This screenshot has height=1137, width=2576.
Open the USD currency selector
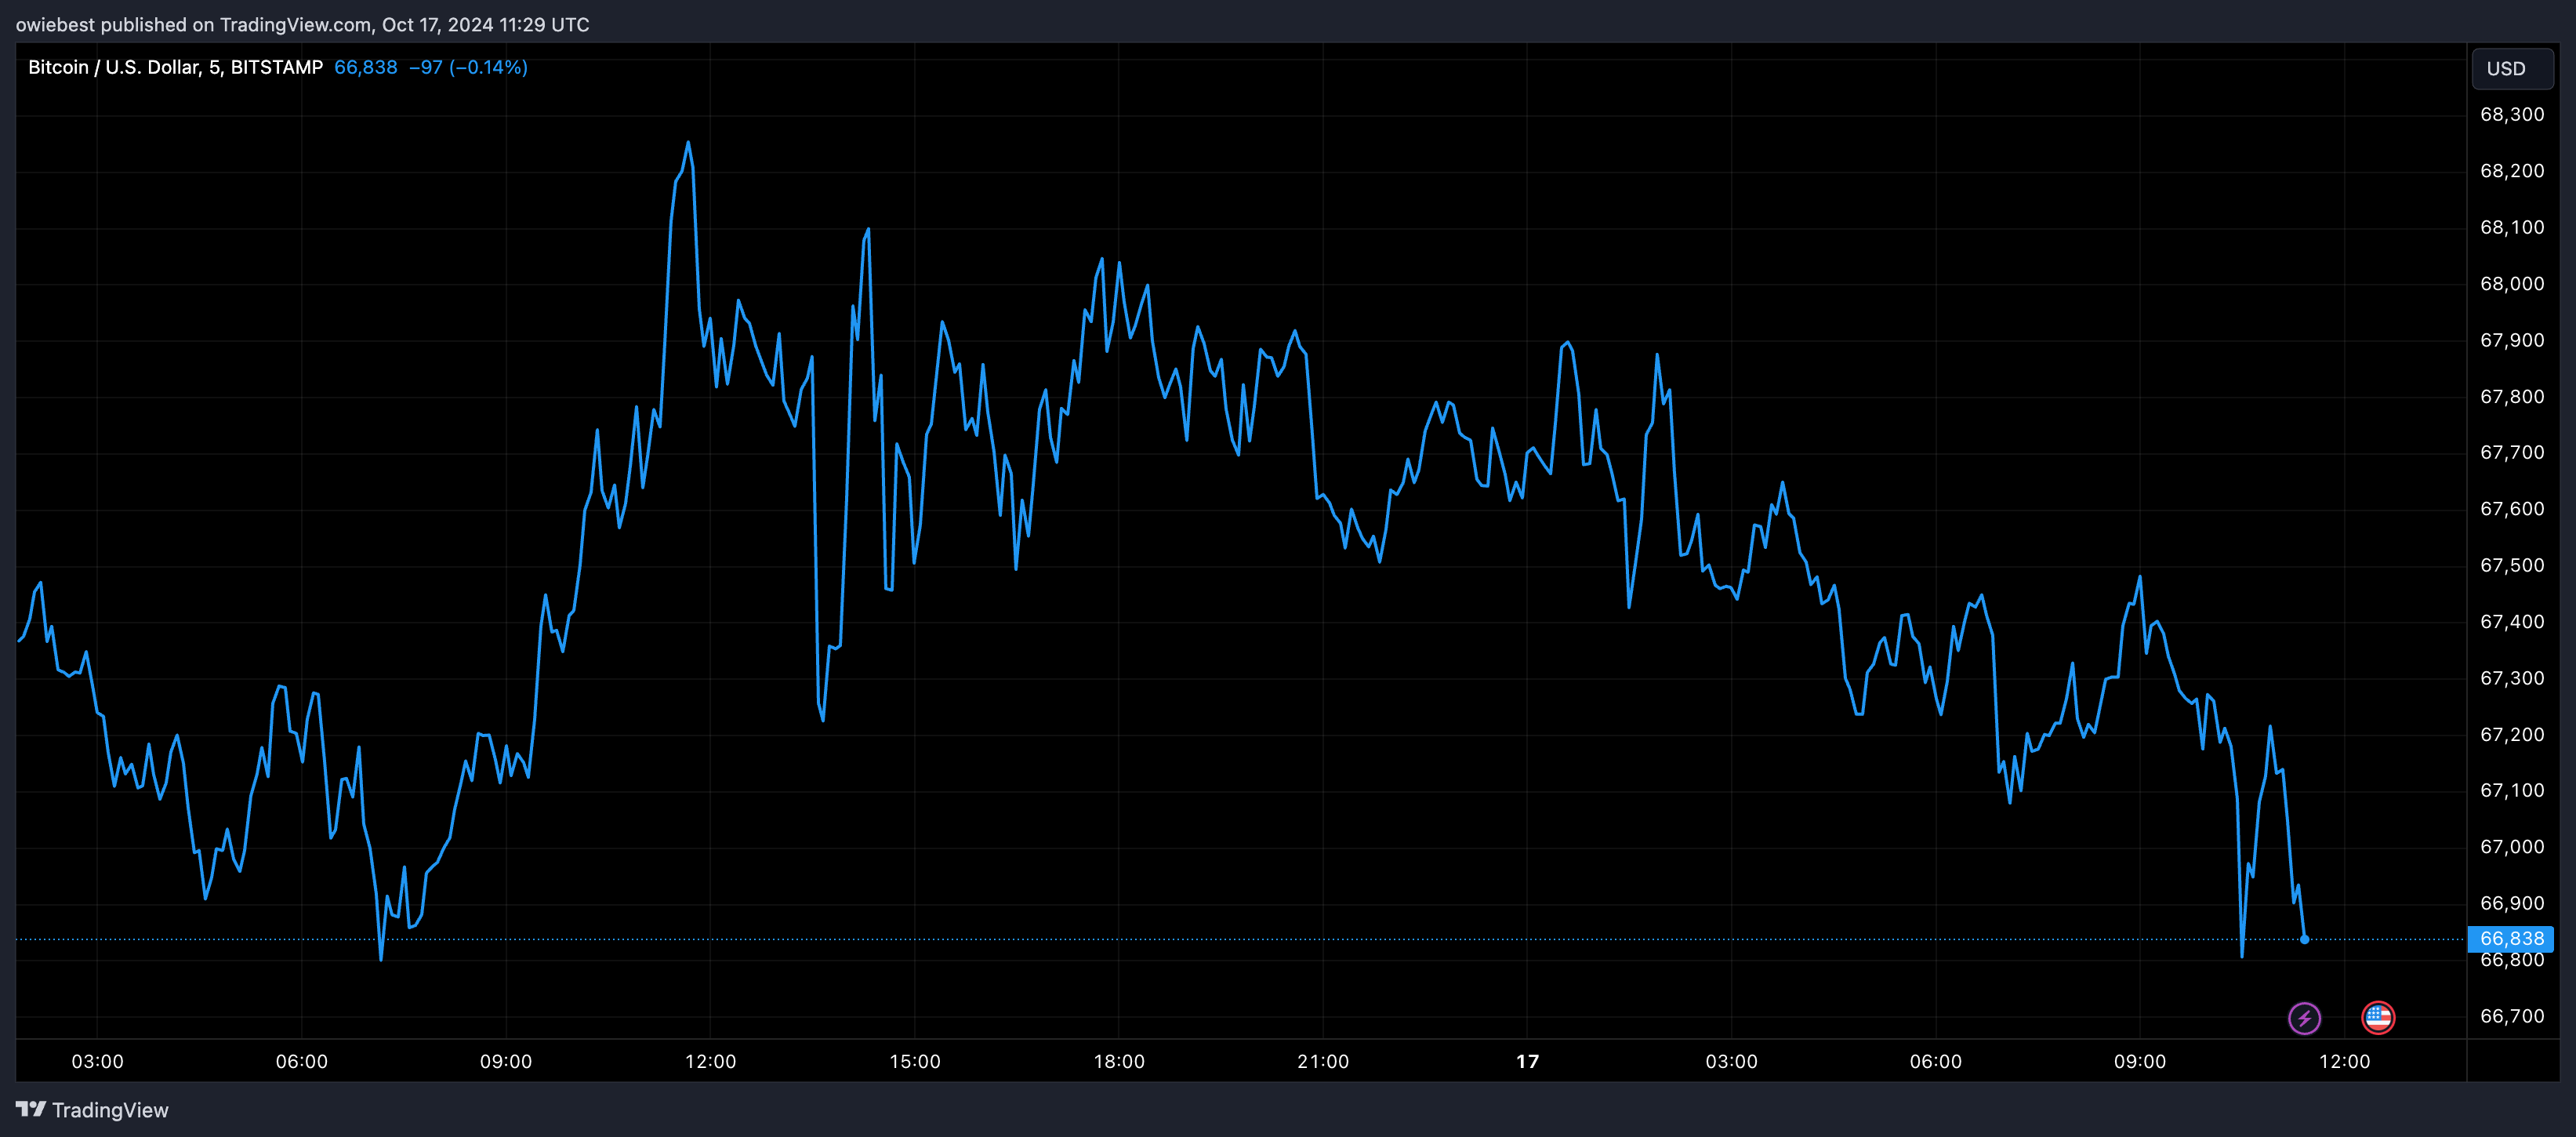click(2511, 69)
